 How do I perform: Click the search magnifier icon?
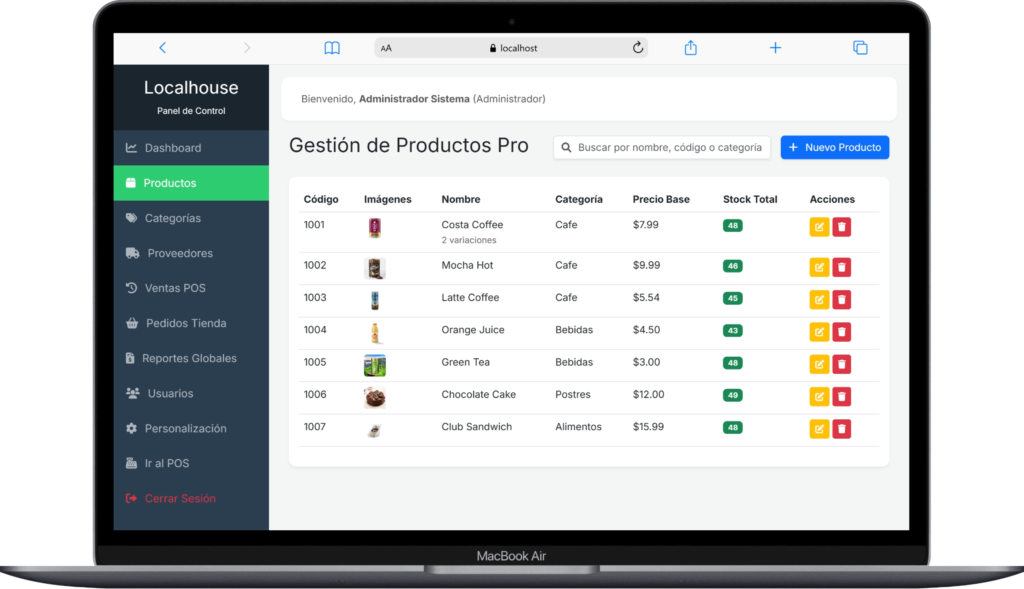point(567,147)
